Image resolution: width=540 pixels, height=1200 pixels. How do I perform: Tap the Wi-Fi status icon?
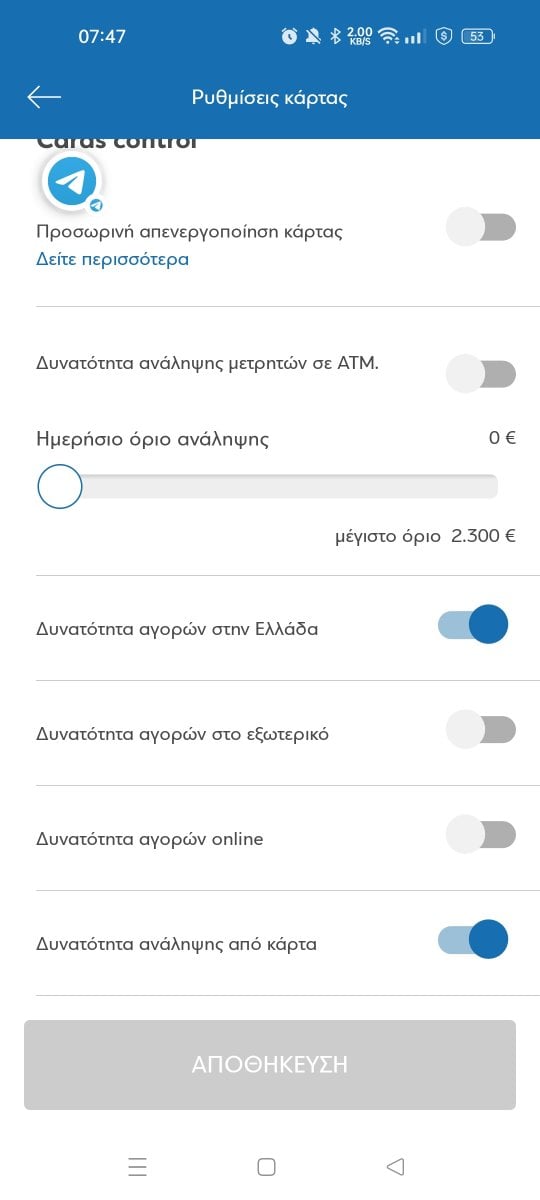[x=389, y=37]
